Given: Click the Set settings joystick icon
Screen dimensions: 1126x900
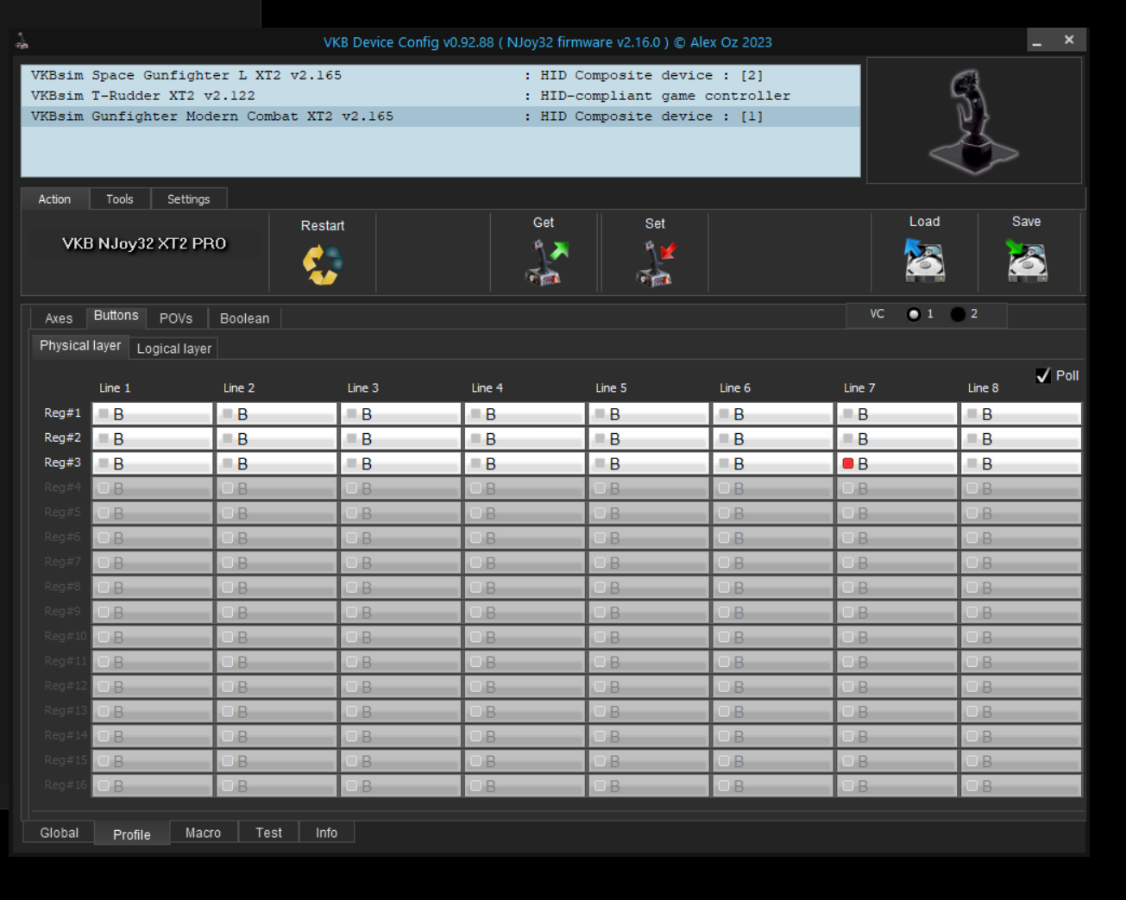Looking at the screenshot, I should tap(656, 264).
